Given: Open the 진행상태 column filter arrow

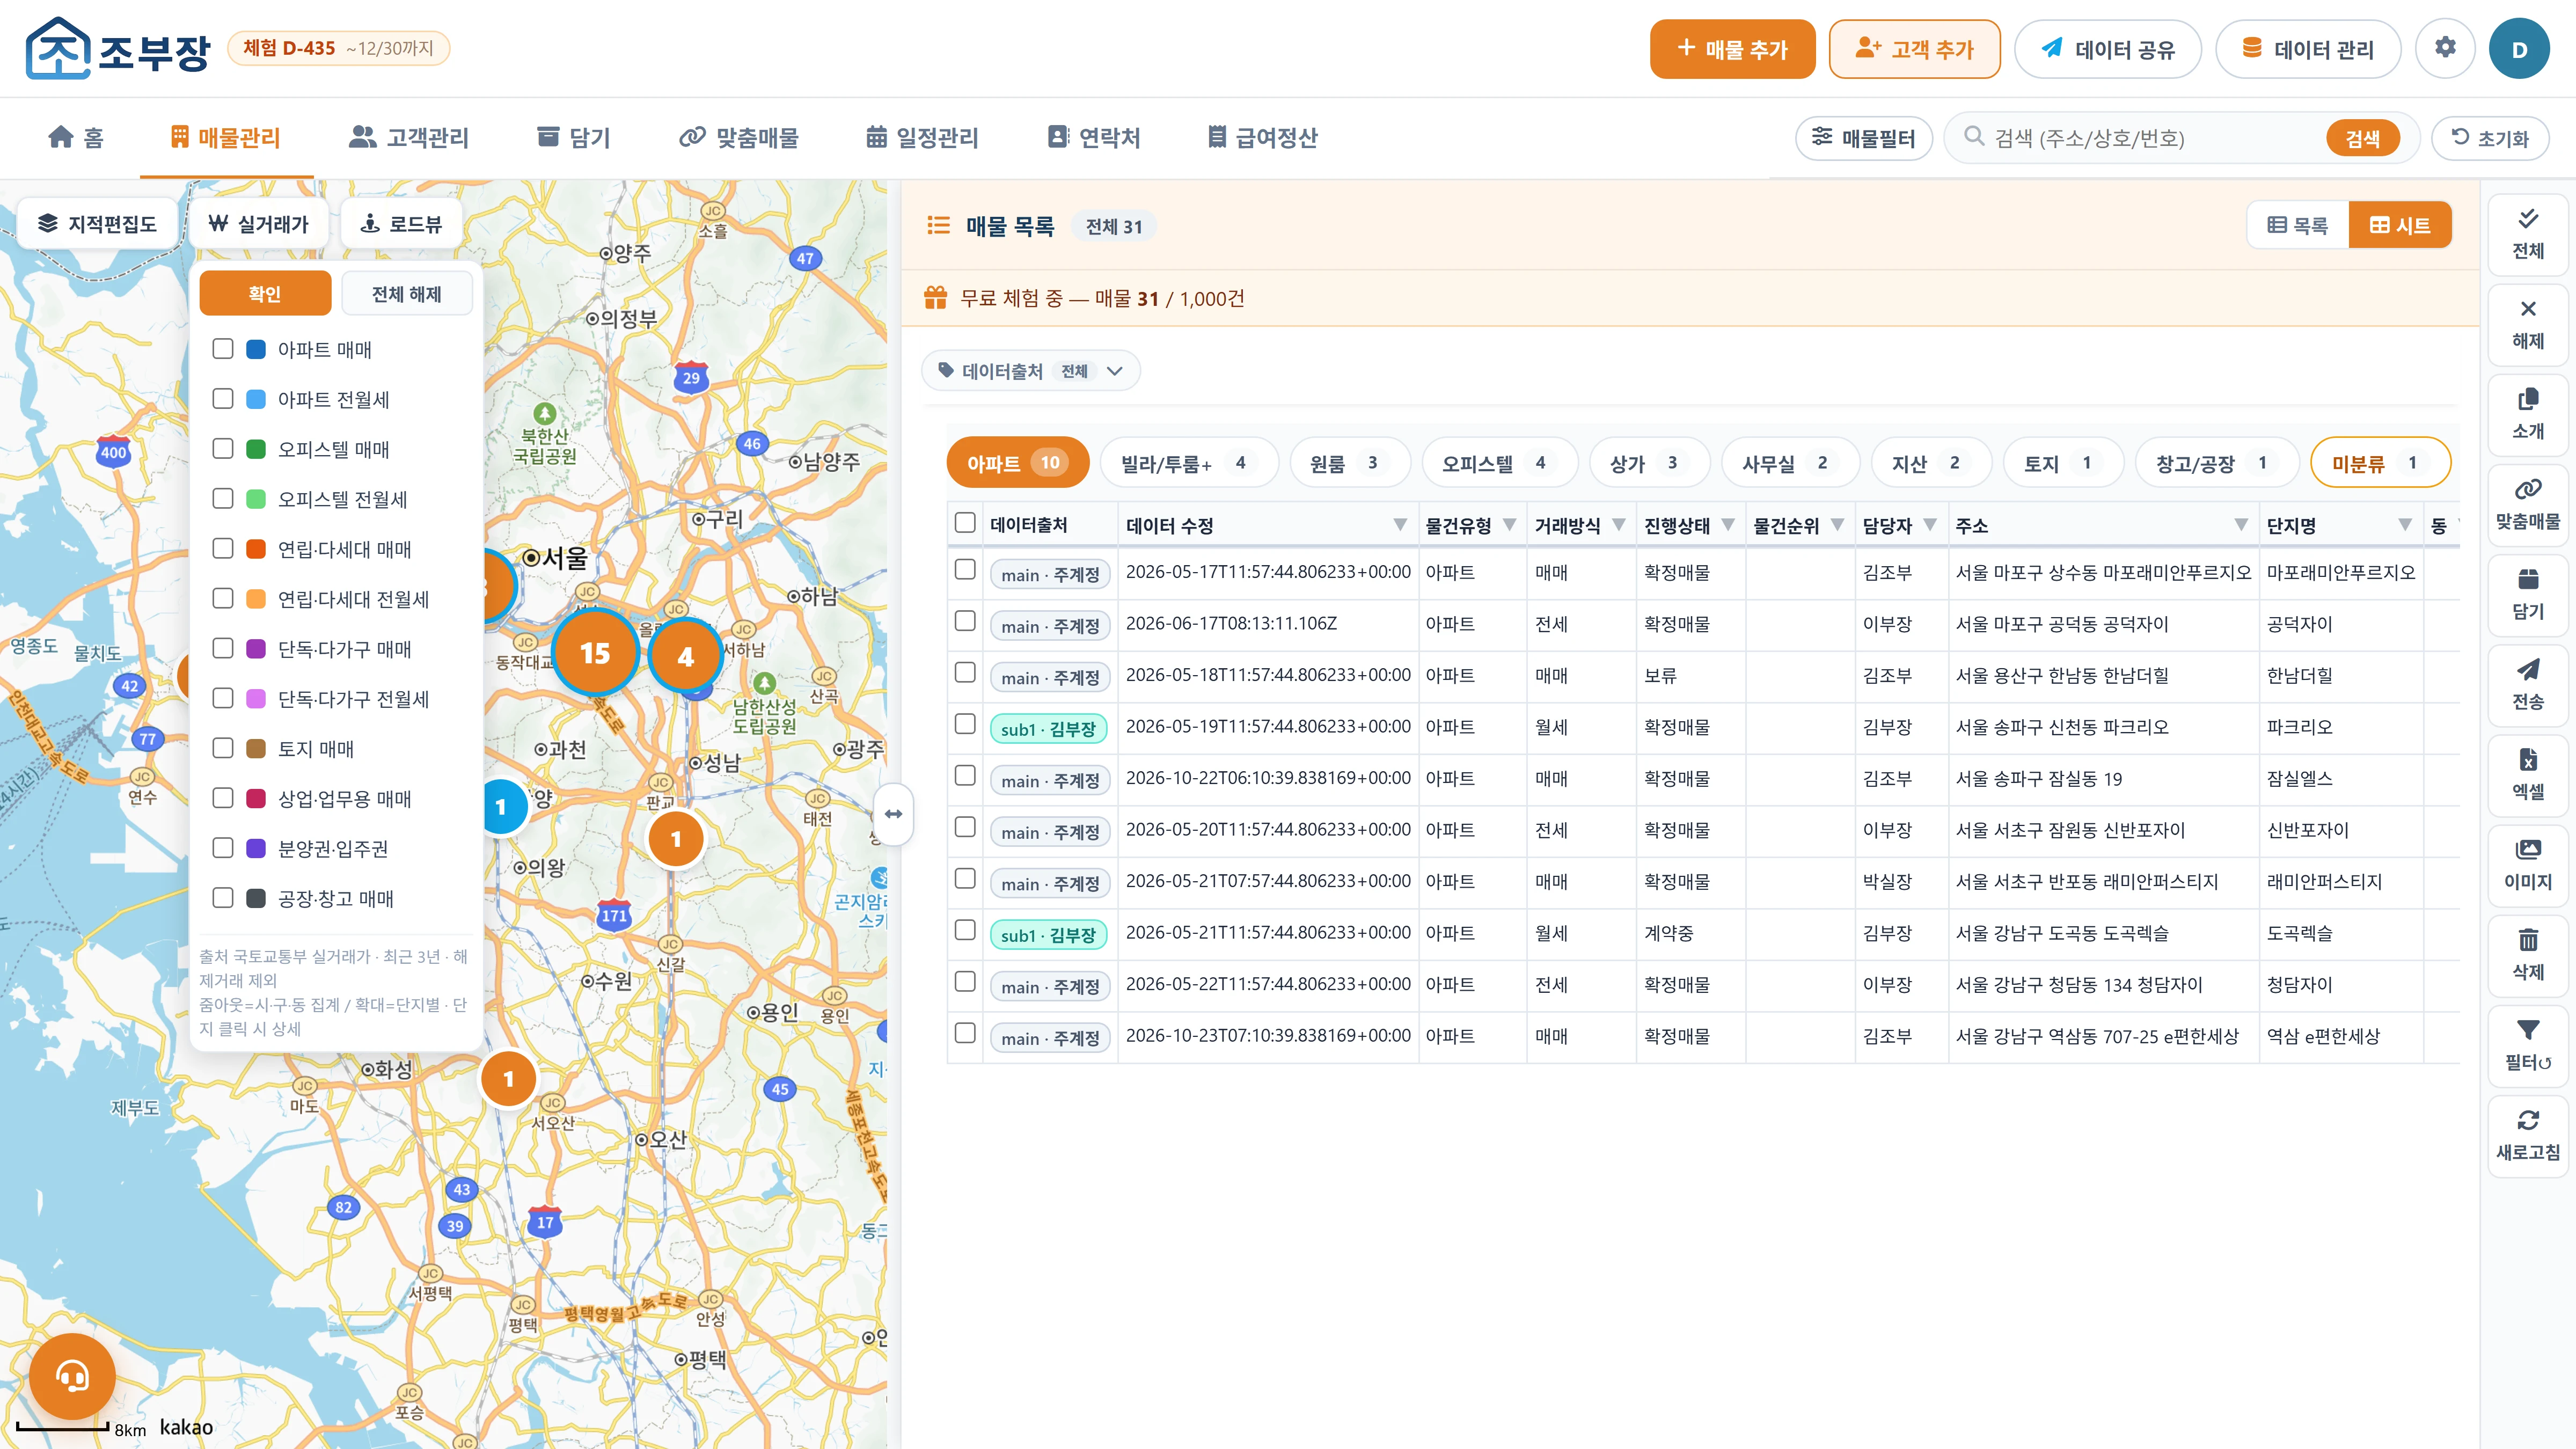Looking at the screenshot, I should (1728, 525).
